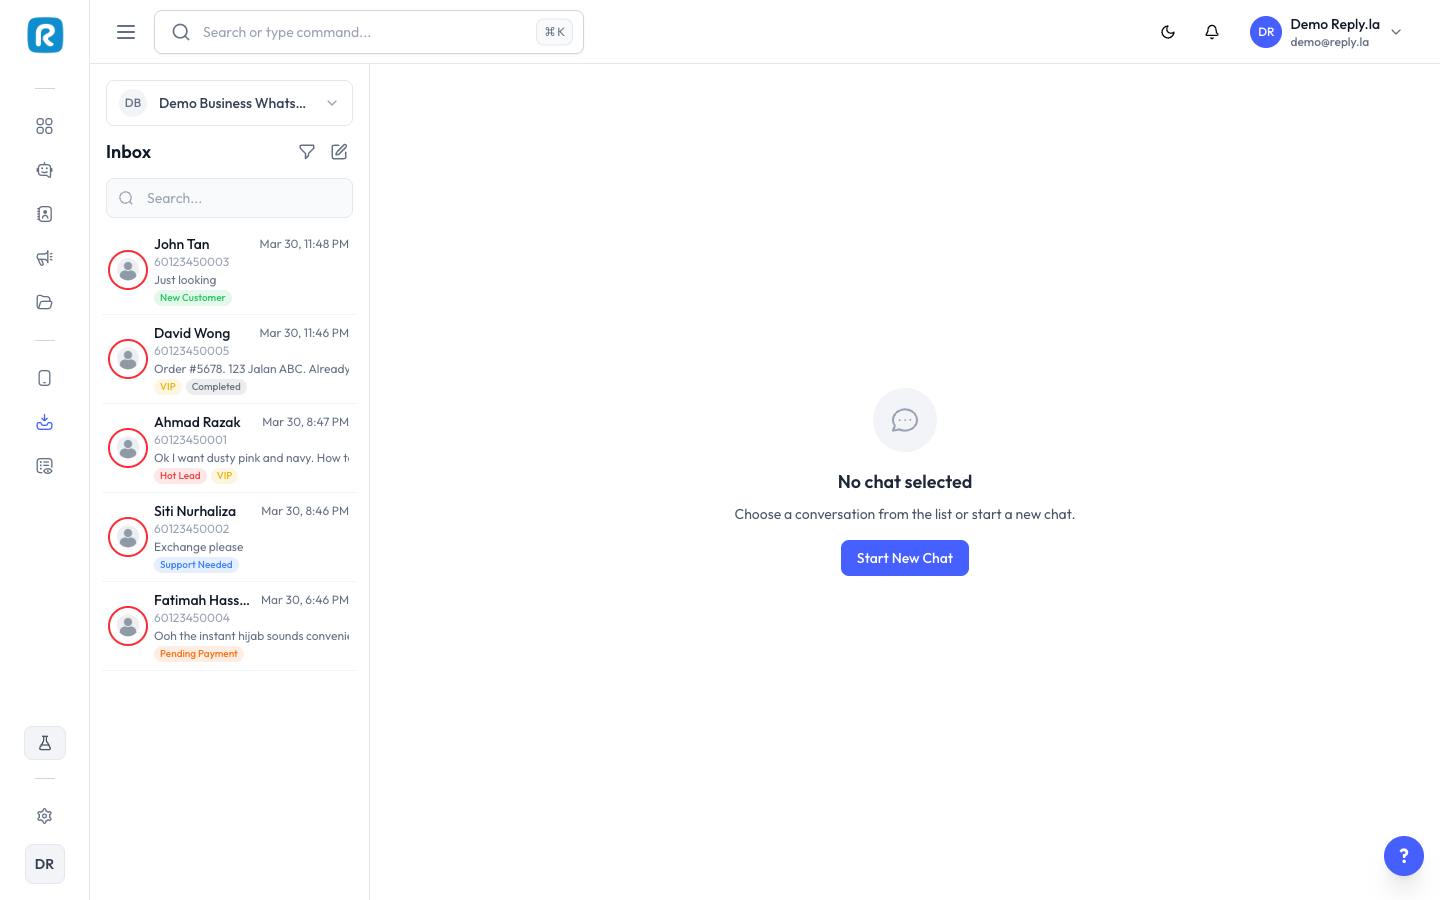Open the list with eye icon in sidebar
1440x900 pixels.
pyautogui.click(x=44, y=466)
